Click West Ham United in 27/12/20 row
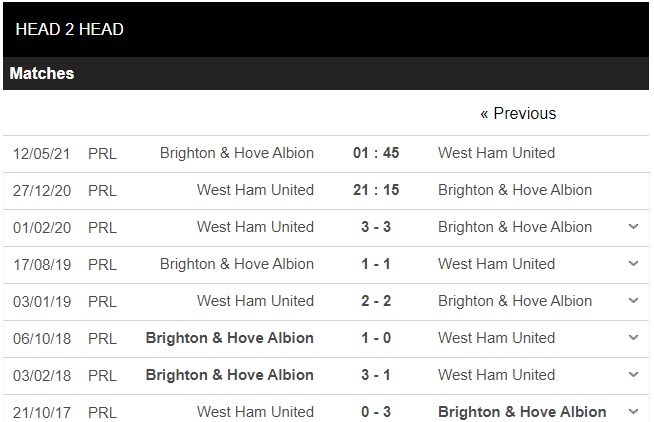Screen dimensions: 654x422 (255, 190)
